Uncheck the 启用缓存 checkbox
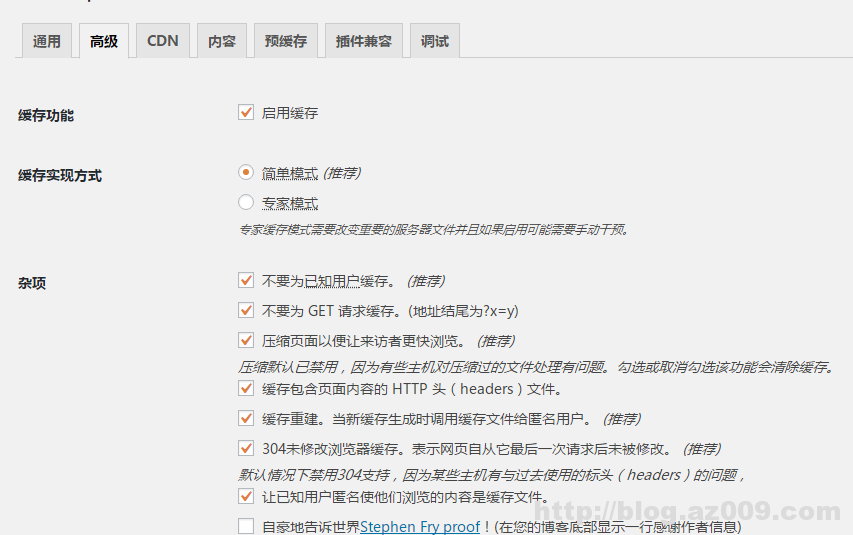Screen dimensions: 853x535 (246, 113)
